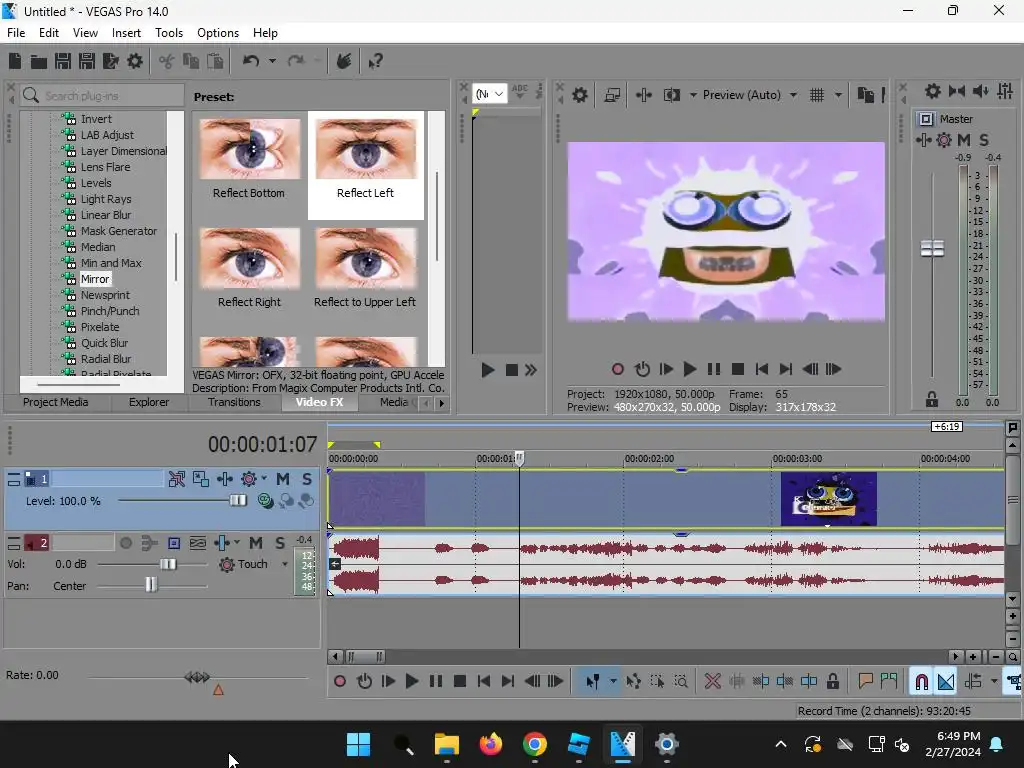Click the Redo arrow icon
This screenshot has width=1024, height=768.
[x=296, y=61]
